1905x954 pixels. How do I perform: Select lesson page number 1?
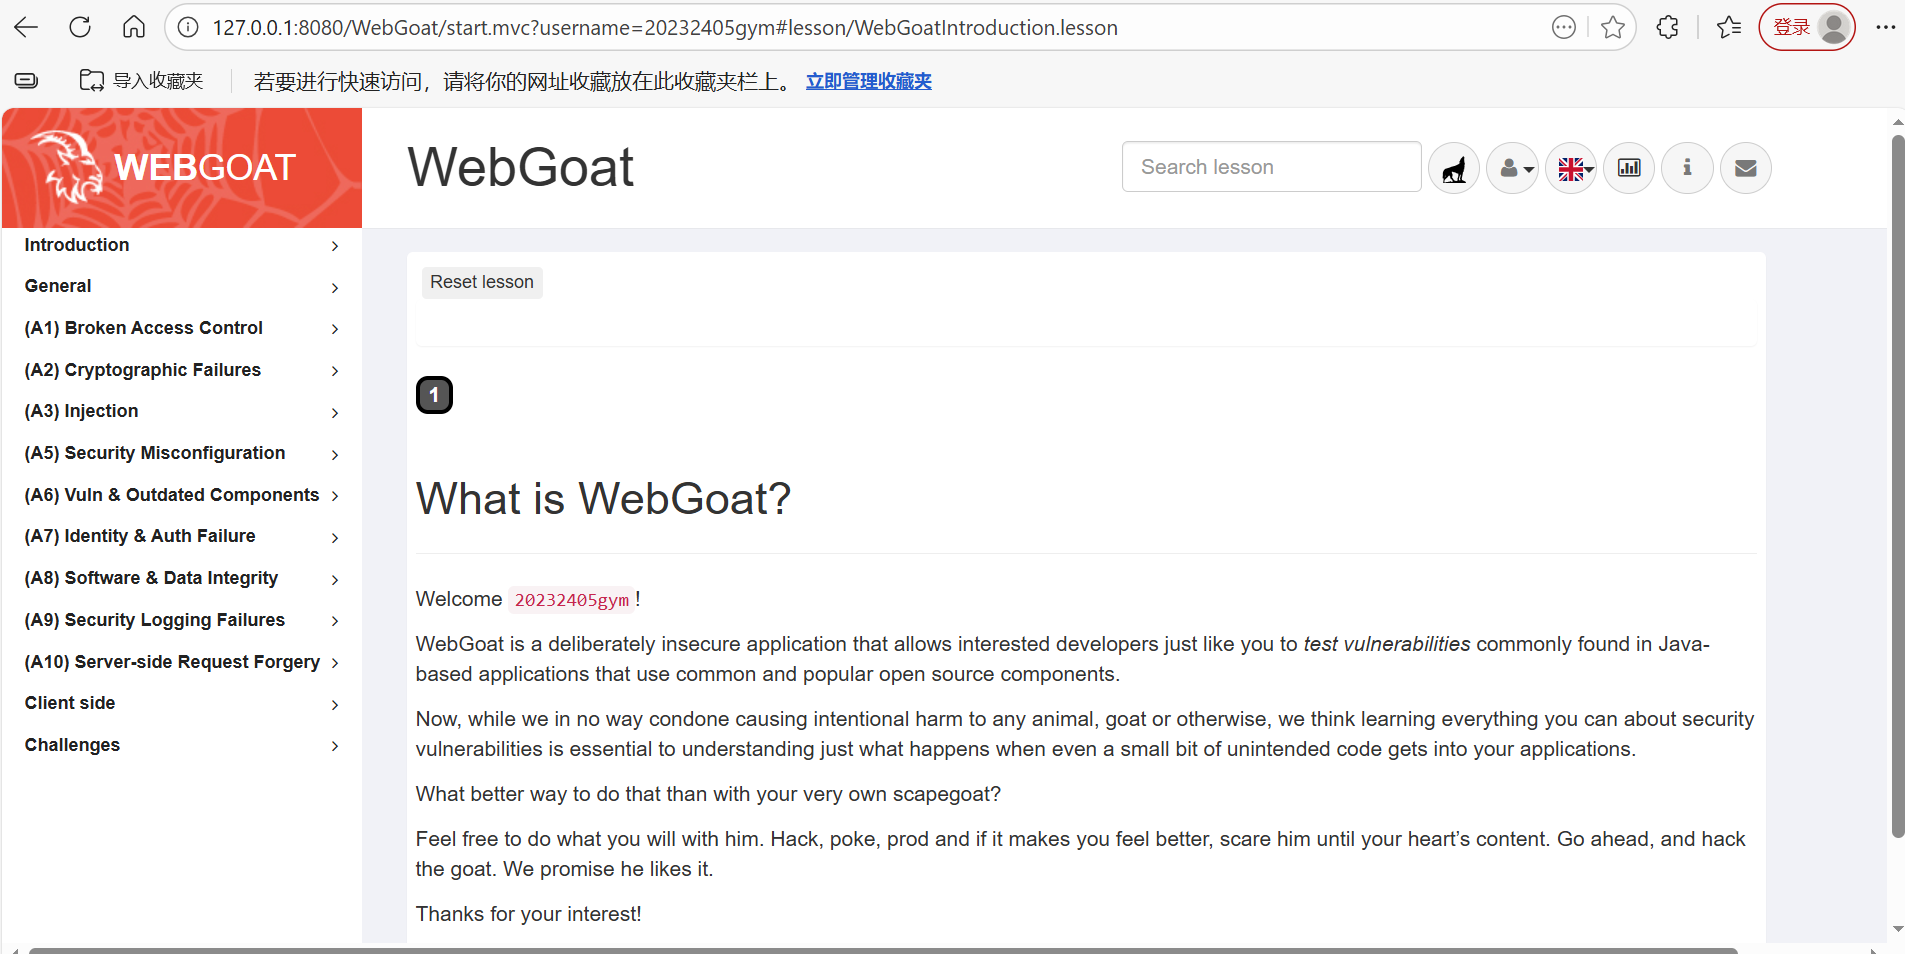click(434, 395)
